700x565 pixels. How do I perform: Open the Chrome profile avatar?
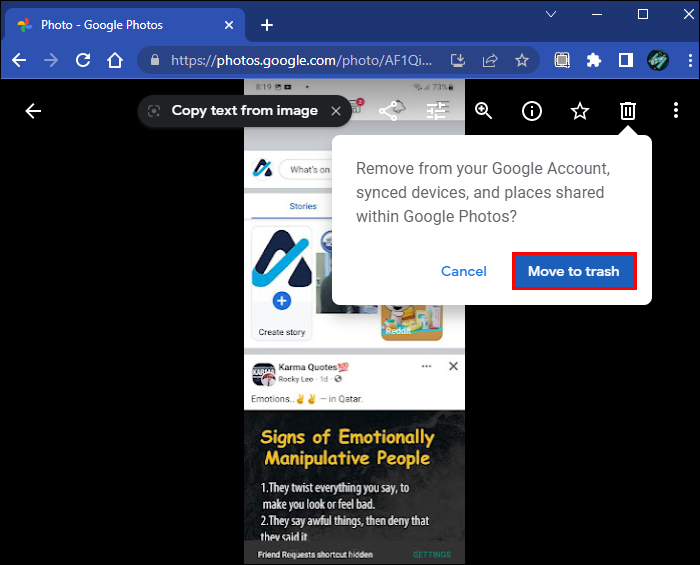pyautogui.click(x=658, y=60)
